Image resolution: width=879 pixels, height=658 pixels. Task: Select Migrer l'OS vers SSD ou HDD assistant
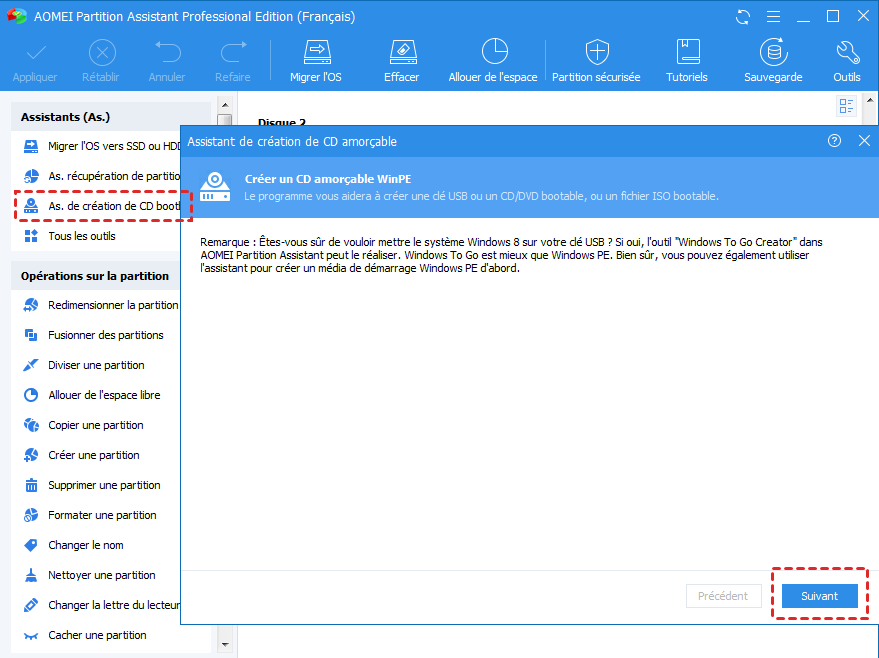click(102, 146)
